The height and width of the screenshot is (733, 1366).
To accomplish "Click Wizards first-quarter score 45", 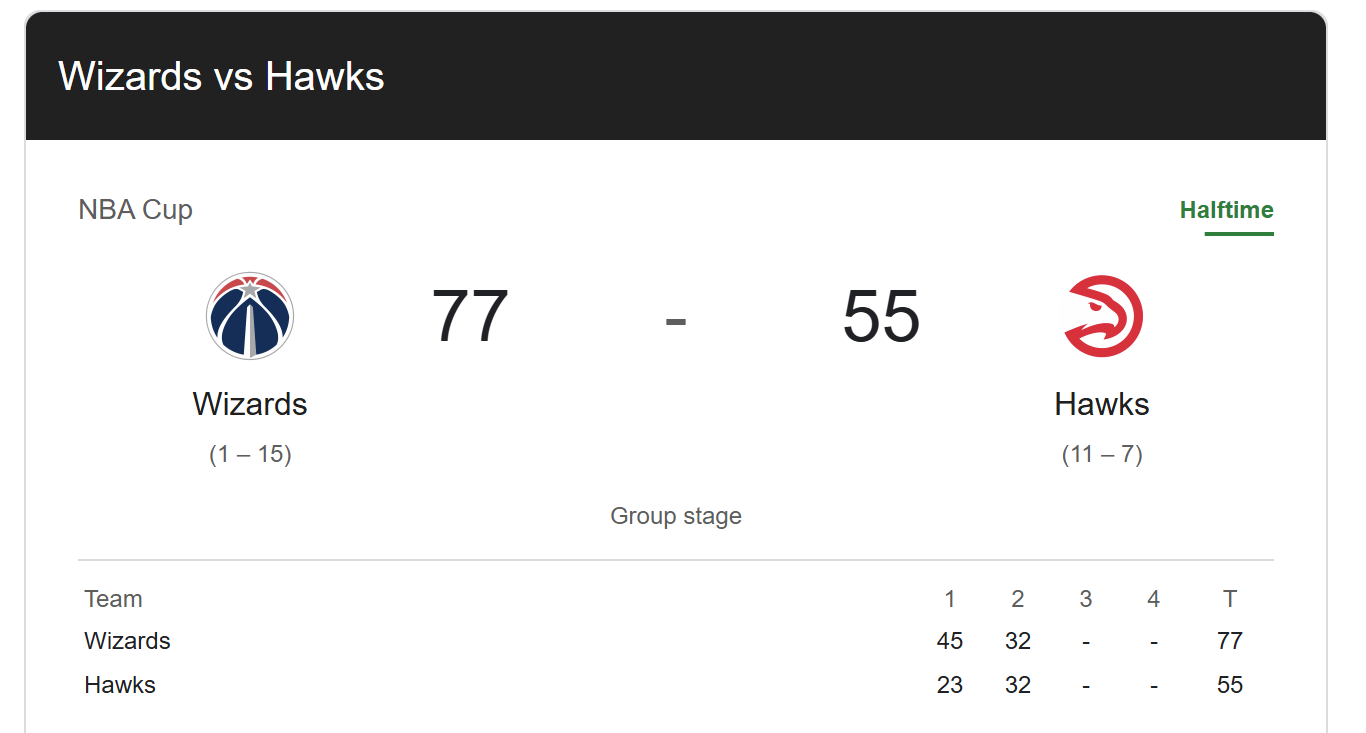I will tap(950, 641).
